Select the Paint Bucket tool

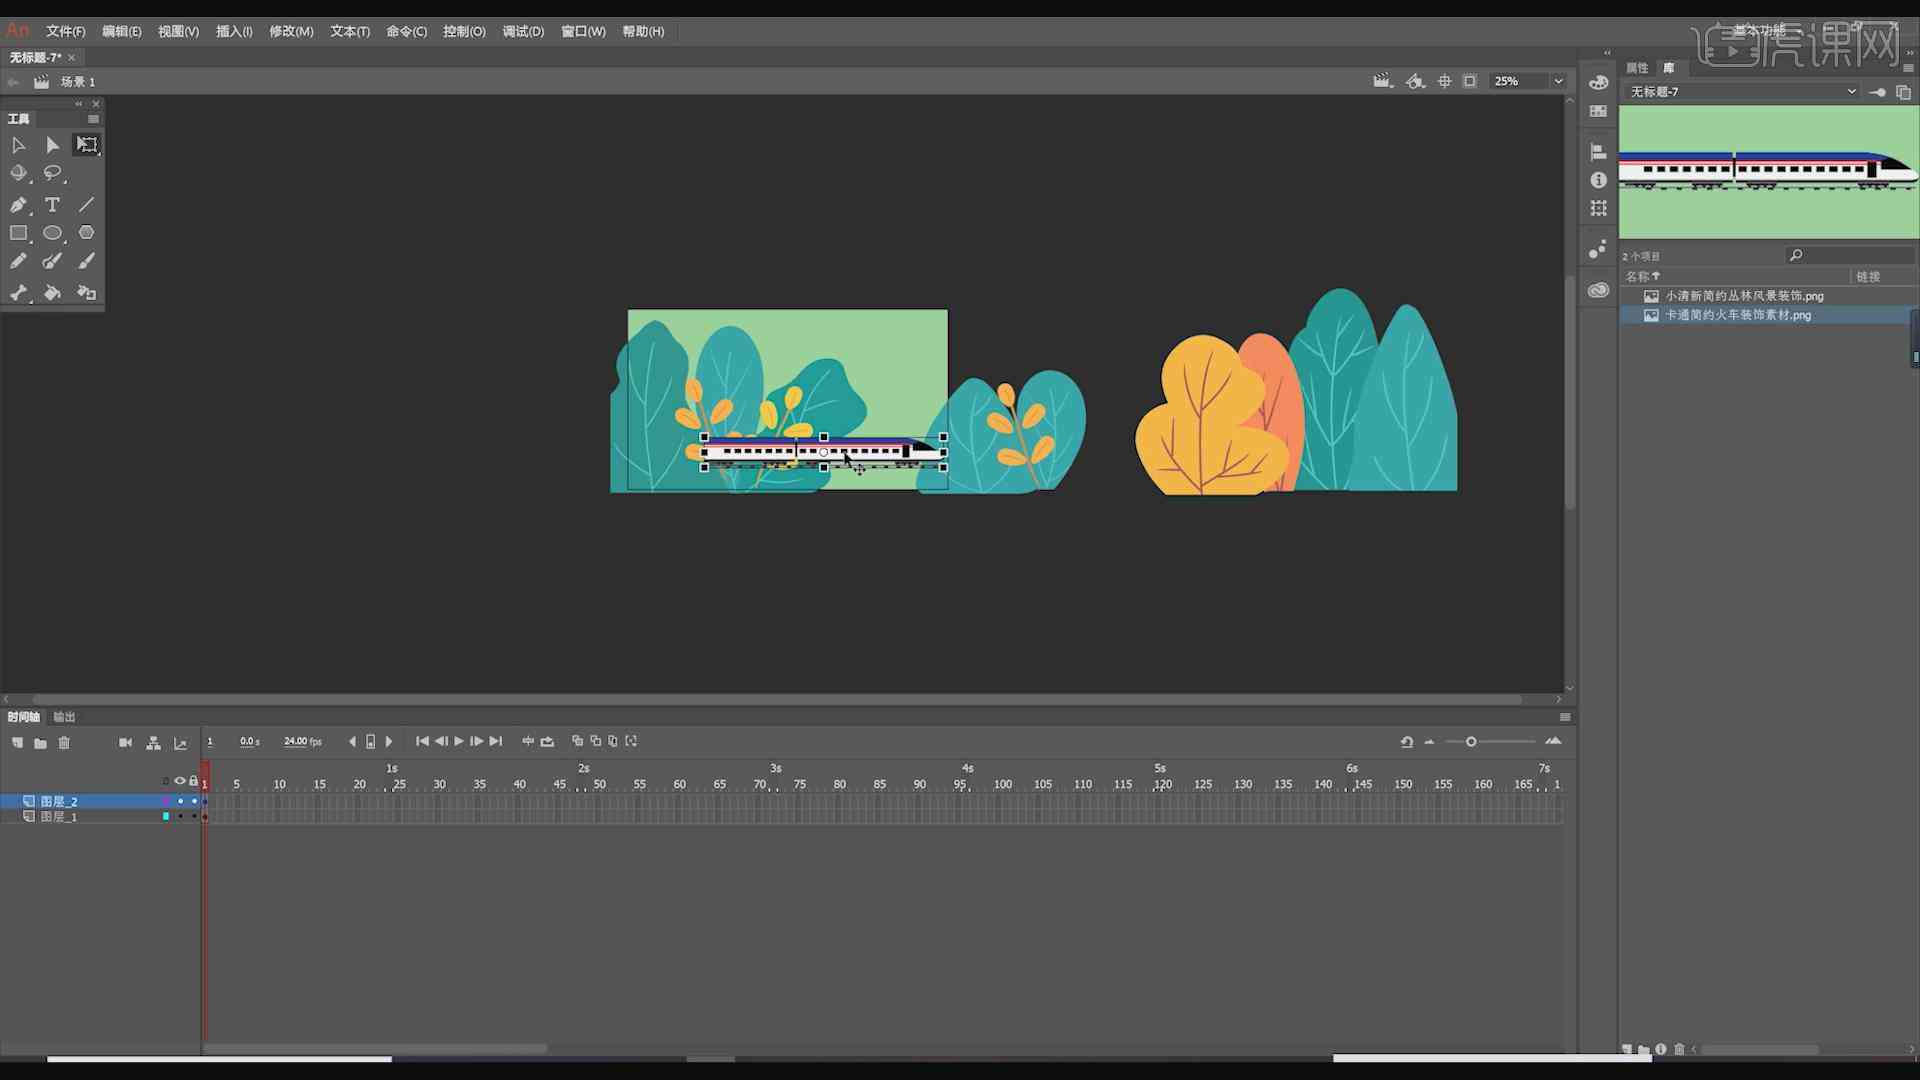pyautogui.click(x=52, y=293)
